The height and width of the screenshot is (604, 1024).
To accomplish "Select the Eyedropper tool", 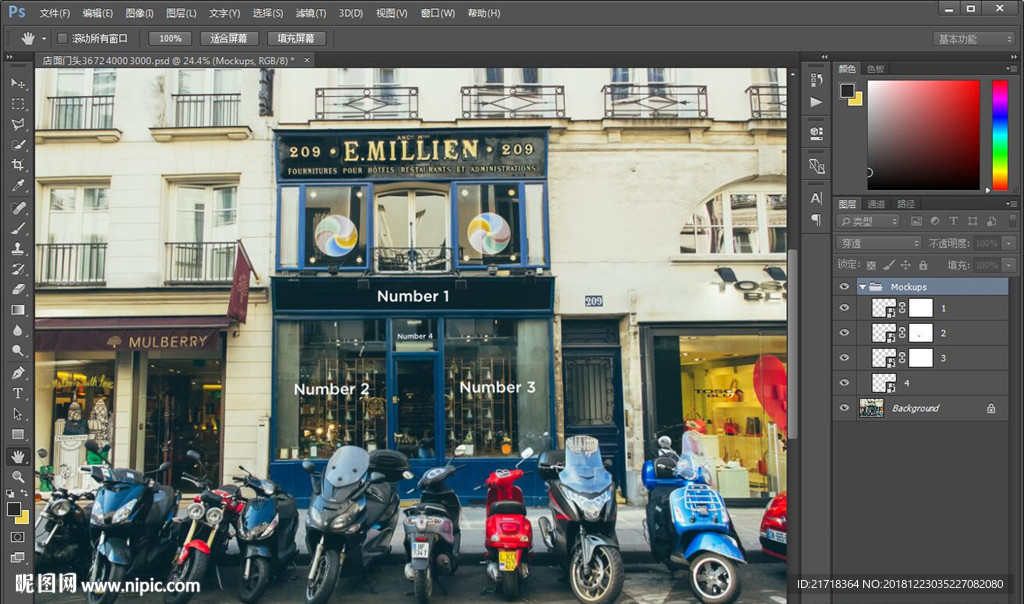I will click(18, 185).
